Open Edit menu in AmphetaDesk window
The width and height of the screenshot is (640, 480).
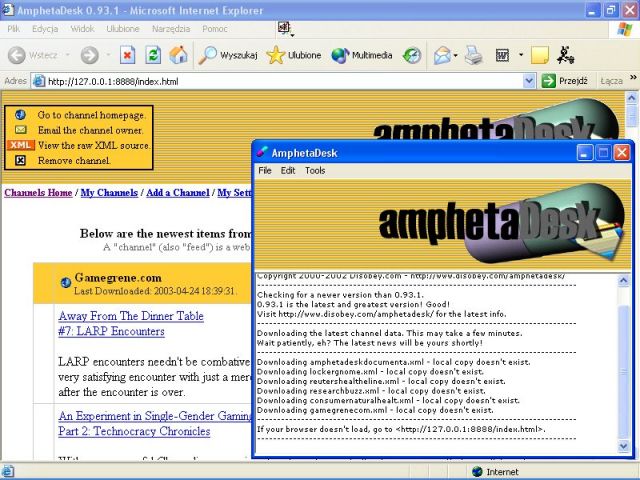click(288, 171)
